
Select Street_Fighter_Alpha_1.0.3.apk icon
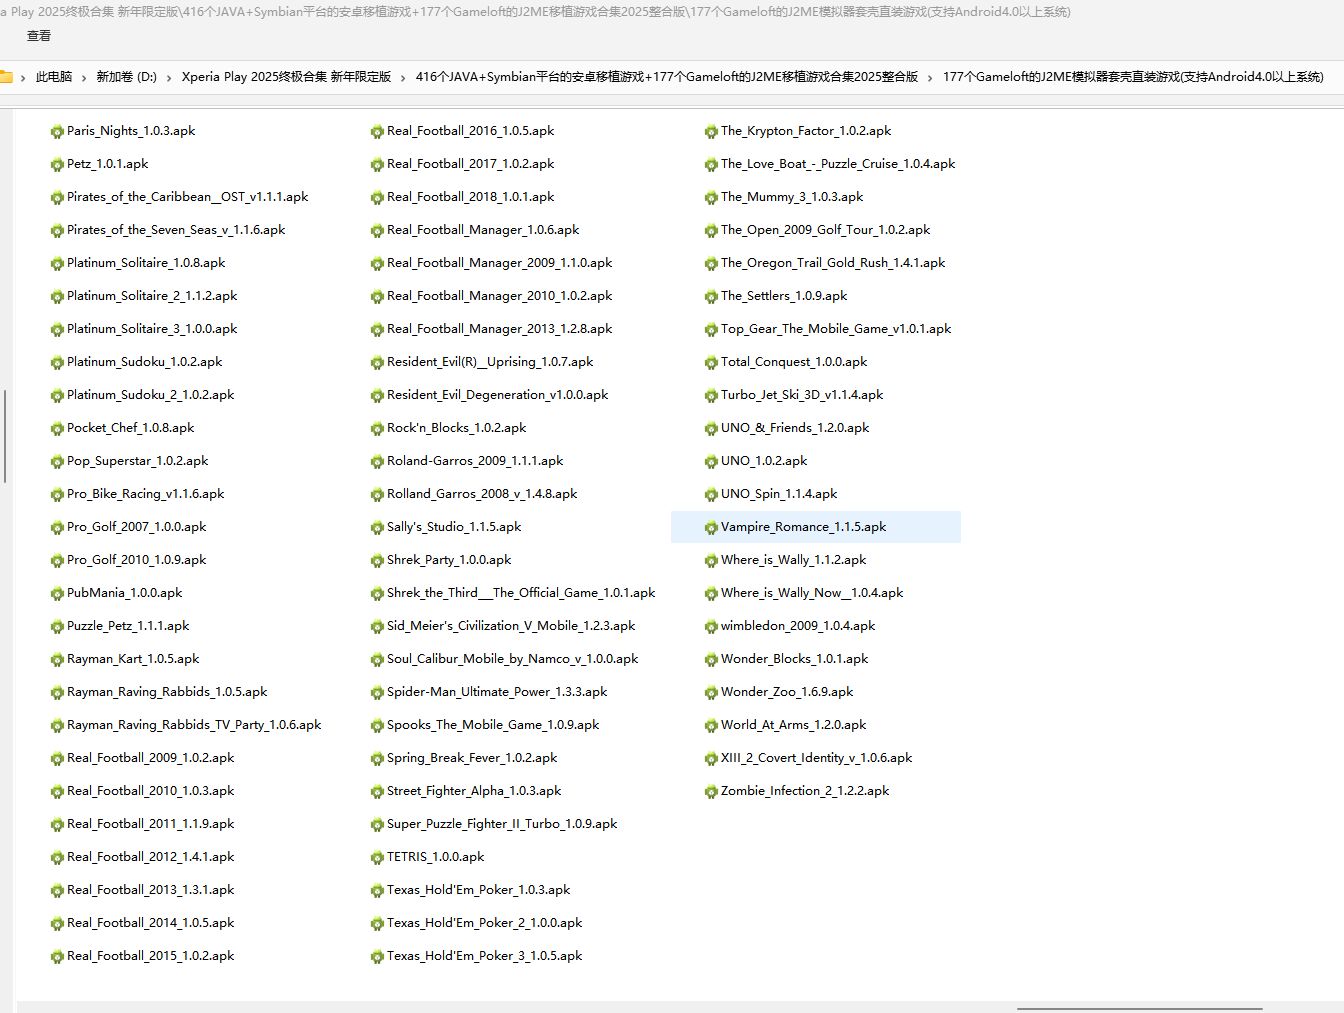pyautogui.click(x=377, y=791)
